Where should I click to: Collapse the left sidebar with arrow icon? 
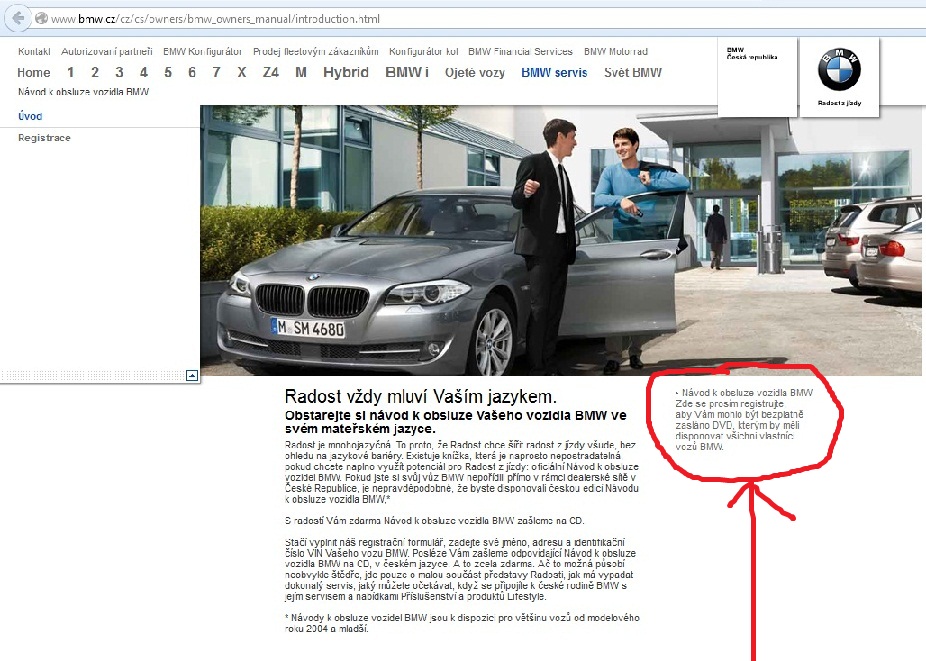[192, 375]
